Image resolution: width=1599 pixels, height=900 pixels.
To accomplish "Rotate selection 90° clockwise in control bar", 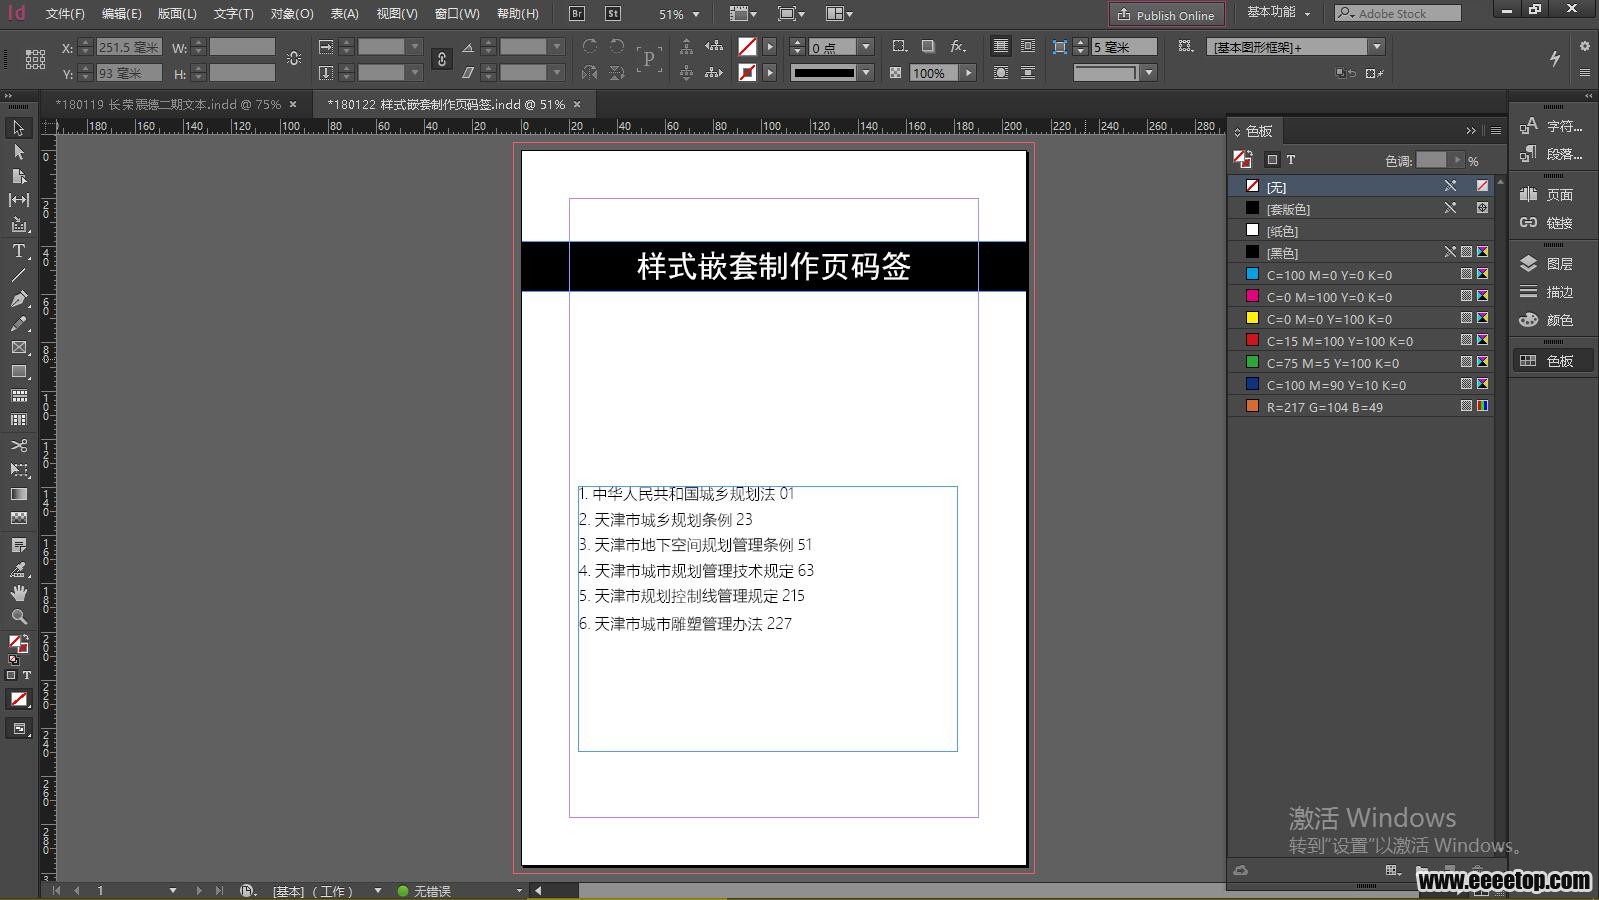I will [x=590, y=46].
